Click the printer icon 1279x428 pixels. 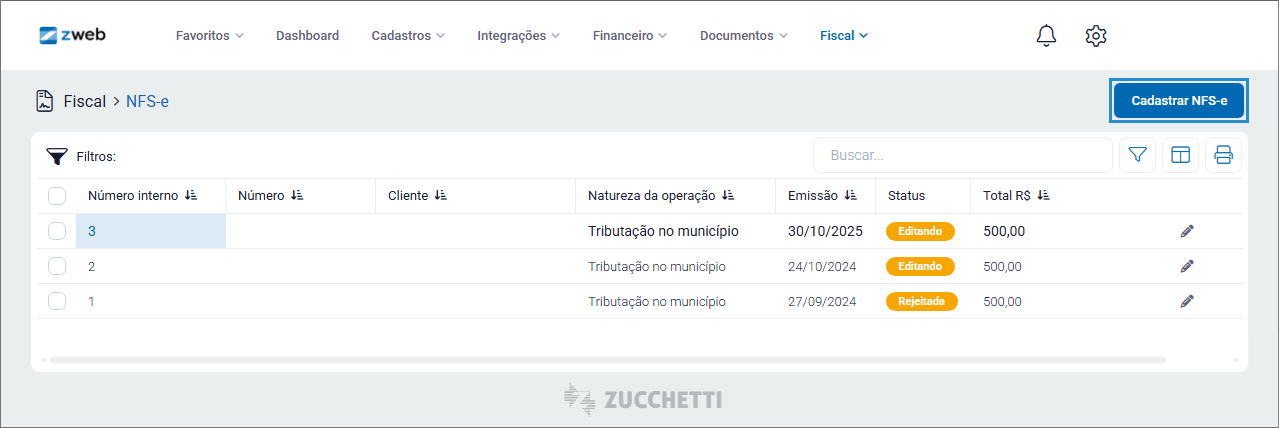(1223, 155)
